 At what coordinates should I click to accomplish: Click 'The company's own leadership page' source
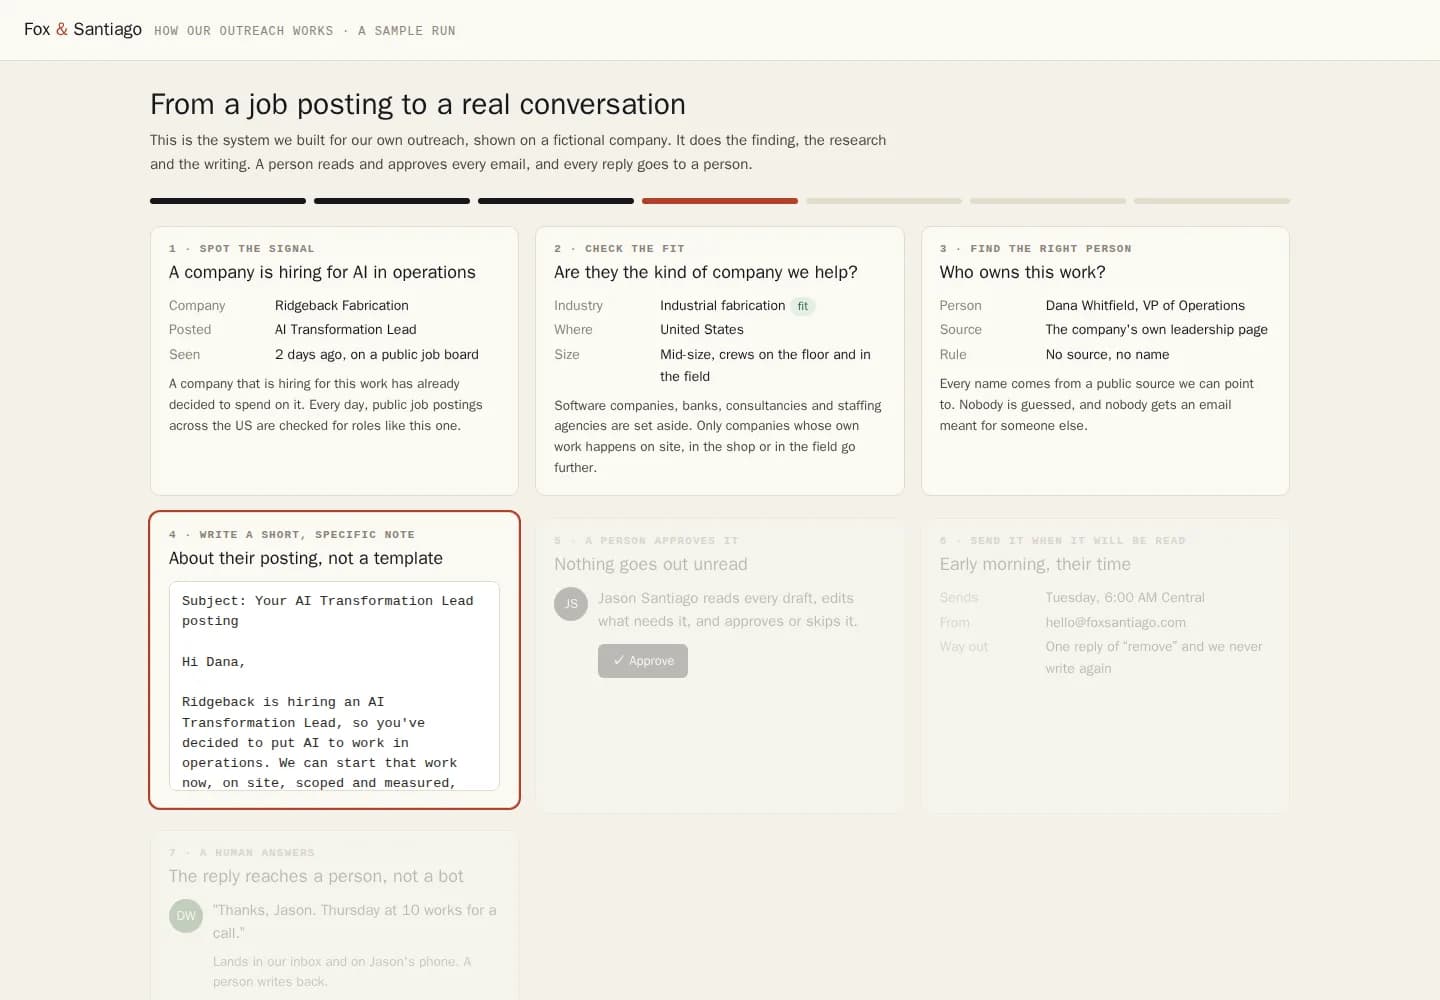coord(1156,330)
